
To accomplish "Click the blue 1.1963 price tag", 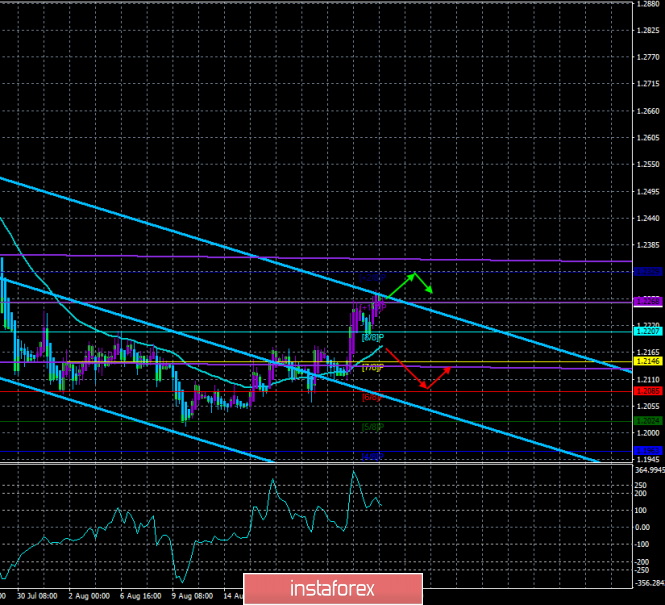I will coord(648,451).
